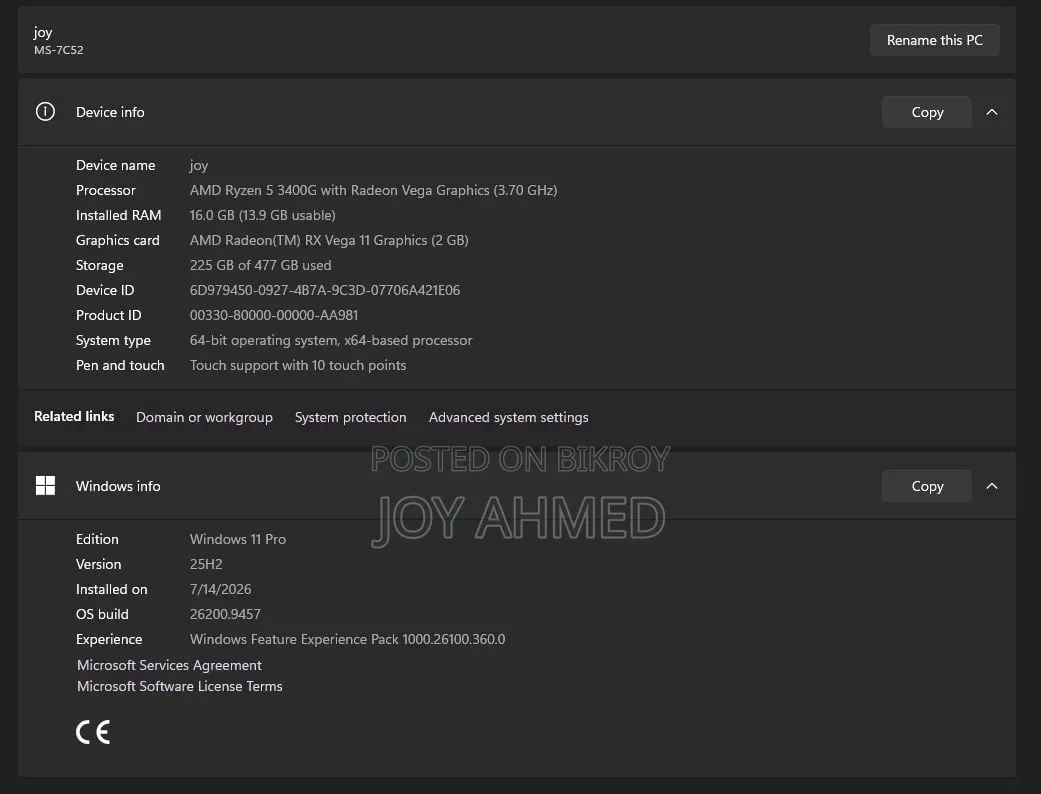This screenshot has height=794, width=1041.
Task: Select the 225 GB of 477 GB storage value
Action: coord(260,265)
